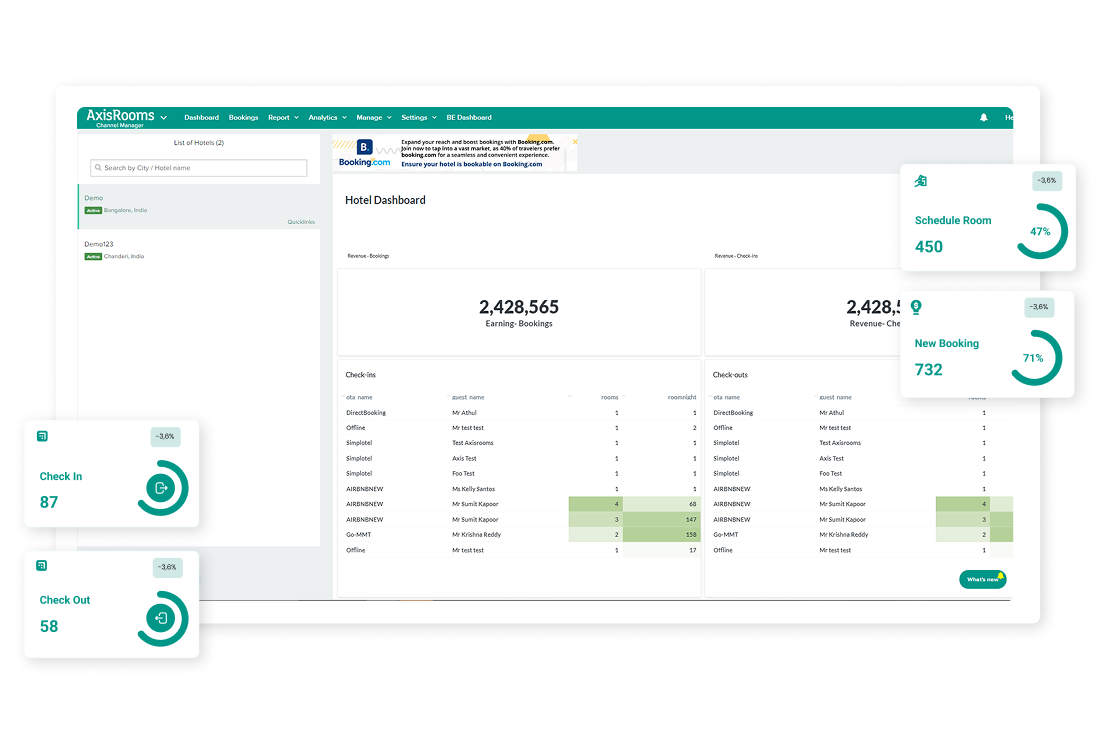The height and width of the screenshot is (744, 1100).
Task: Open the Report dropdown menu
Action: point(283,118)
